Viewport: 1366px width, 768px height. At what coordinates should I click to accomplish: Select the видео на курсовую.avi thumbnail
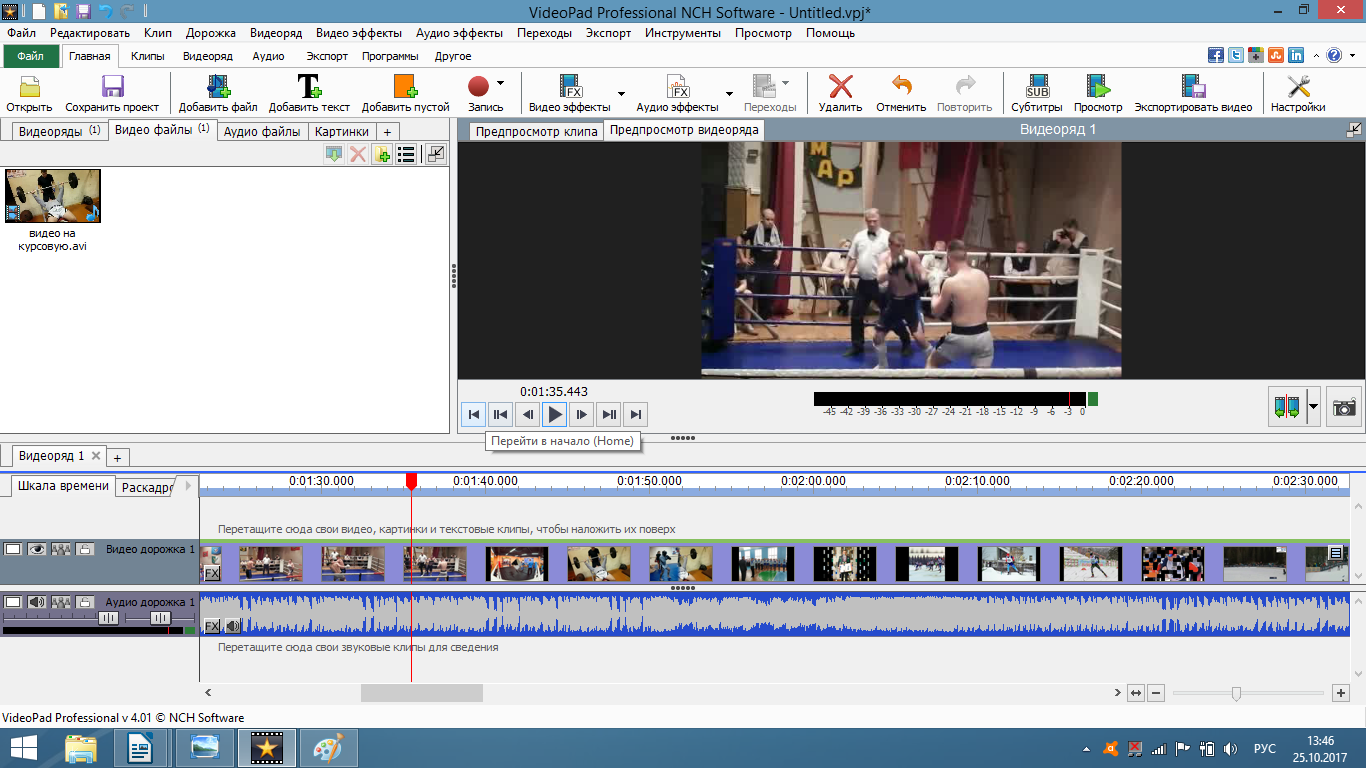point(53,196)
